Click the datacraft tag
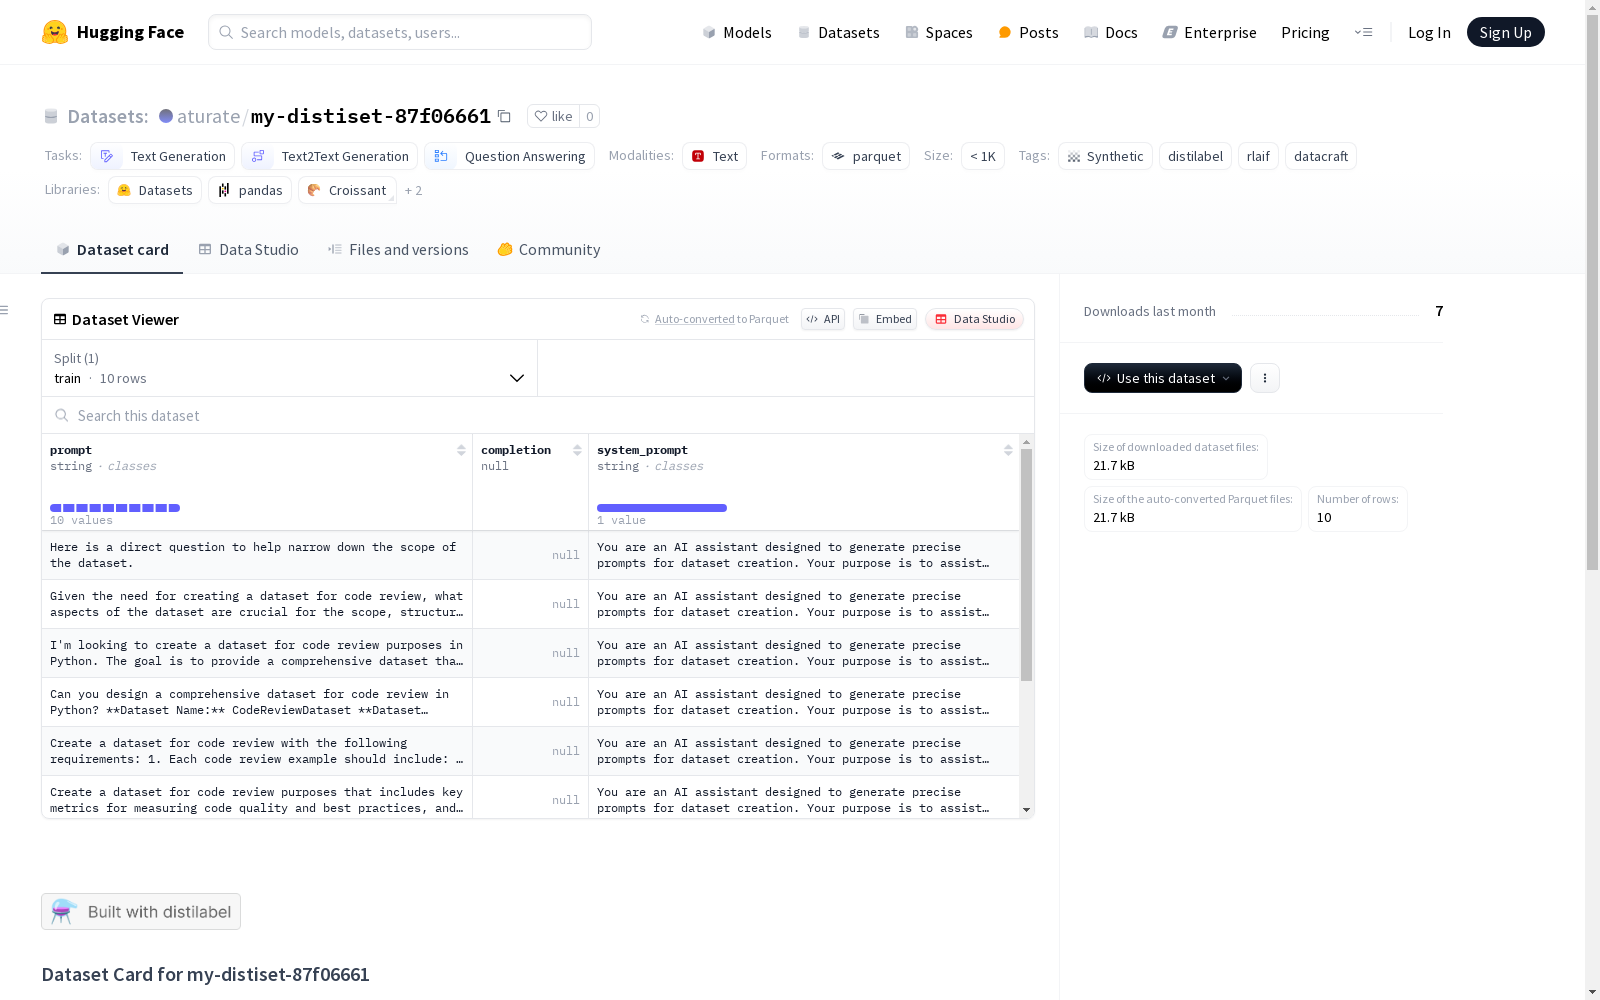Screen dimensions: 1600x1000 pos(1321,156)
